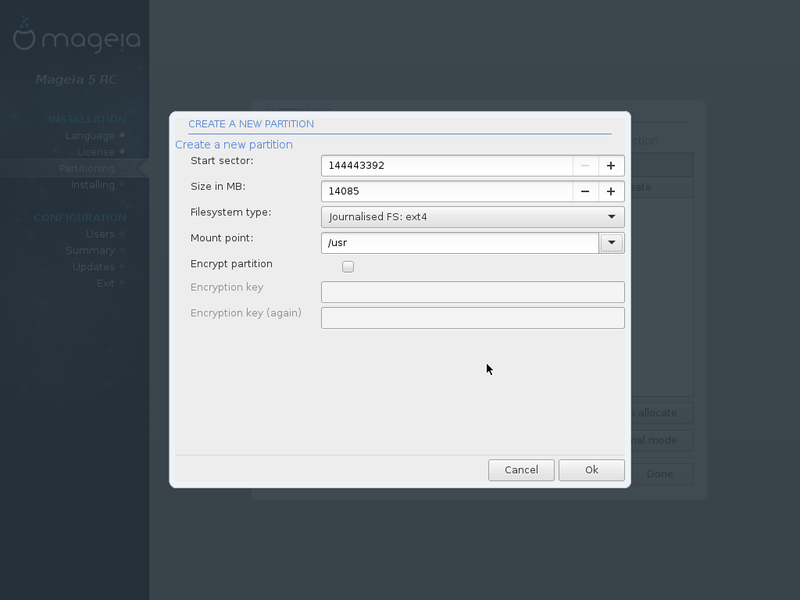This screenshot has height=600, width=800.
Task: Click the 'Create a new partition' heading text
Action: [x=234, y=145]
